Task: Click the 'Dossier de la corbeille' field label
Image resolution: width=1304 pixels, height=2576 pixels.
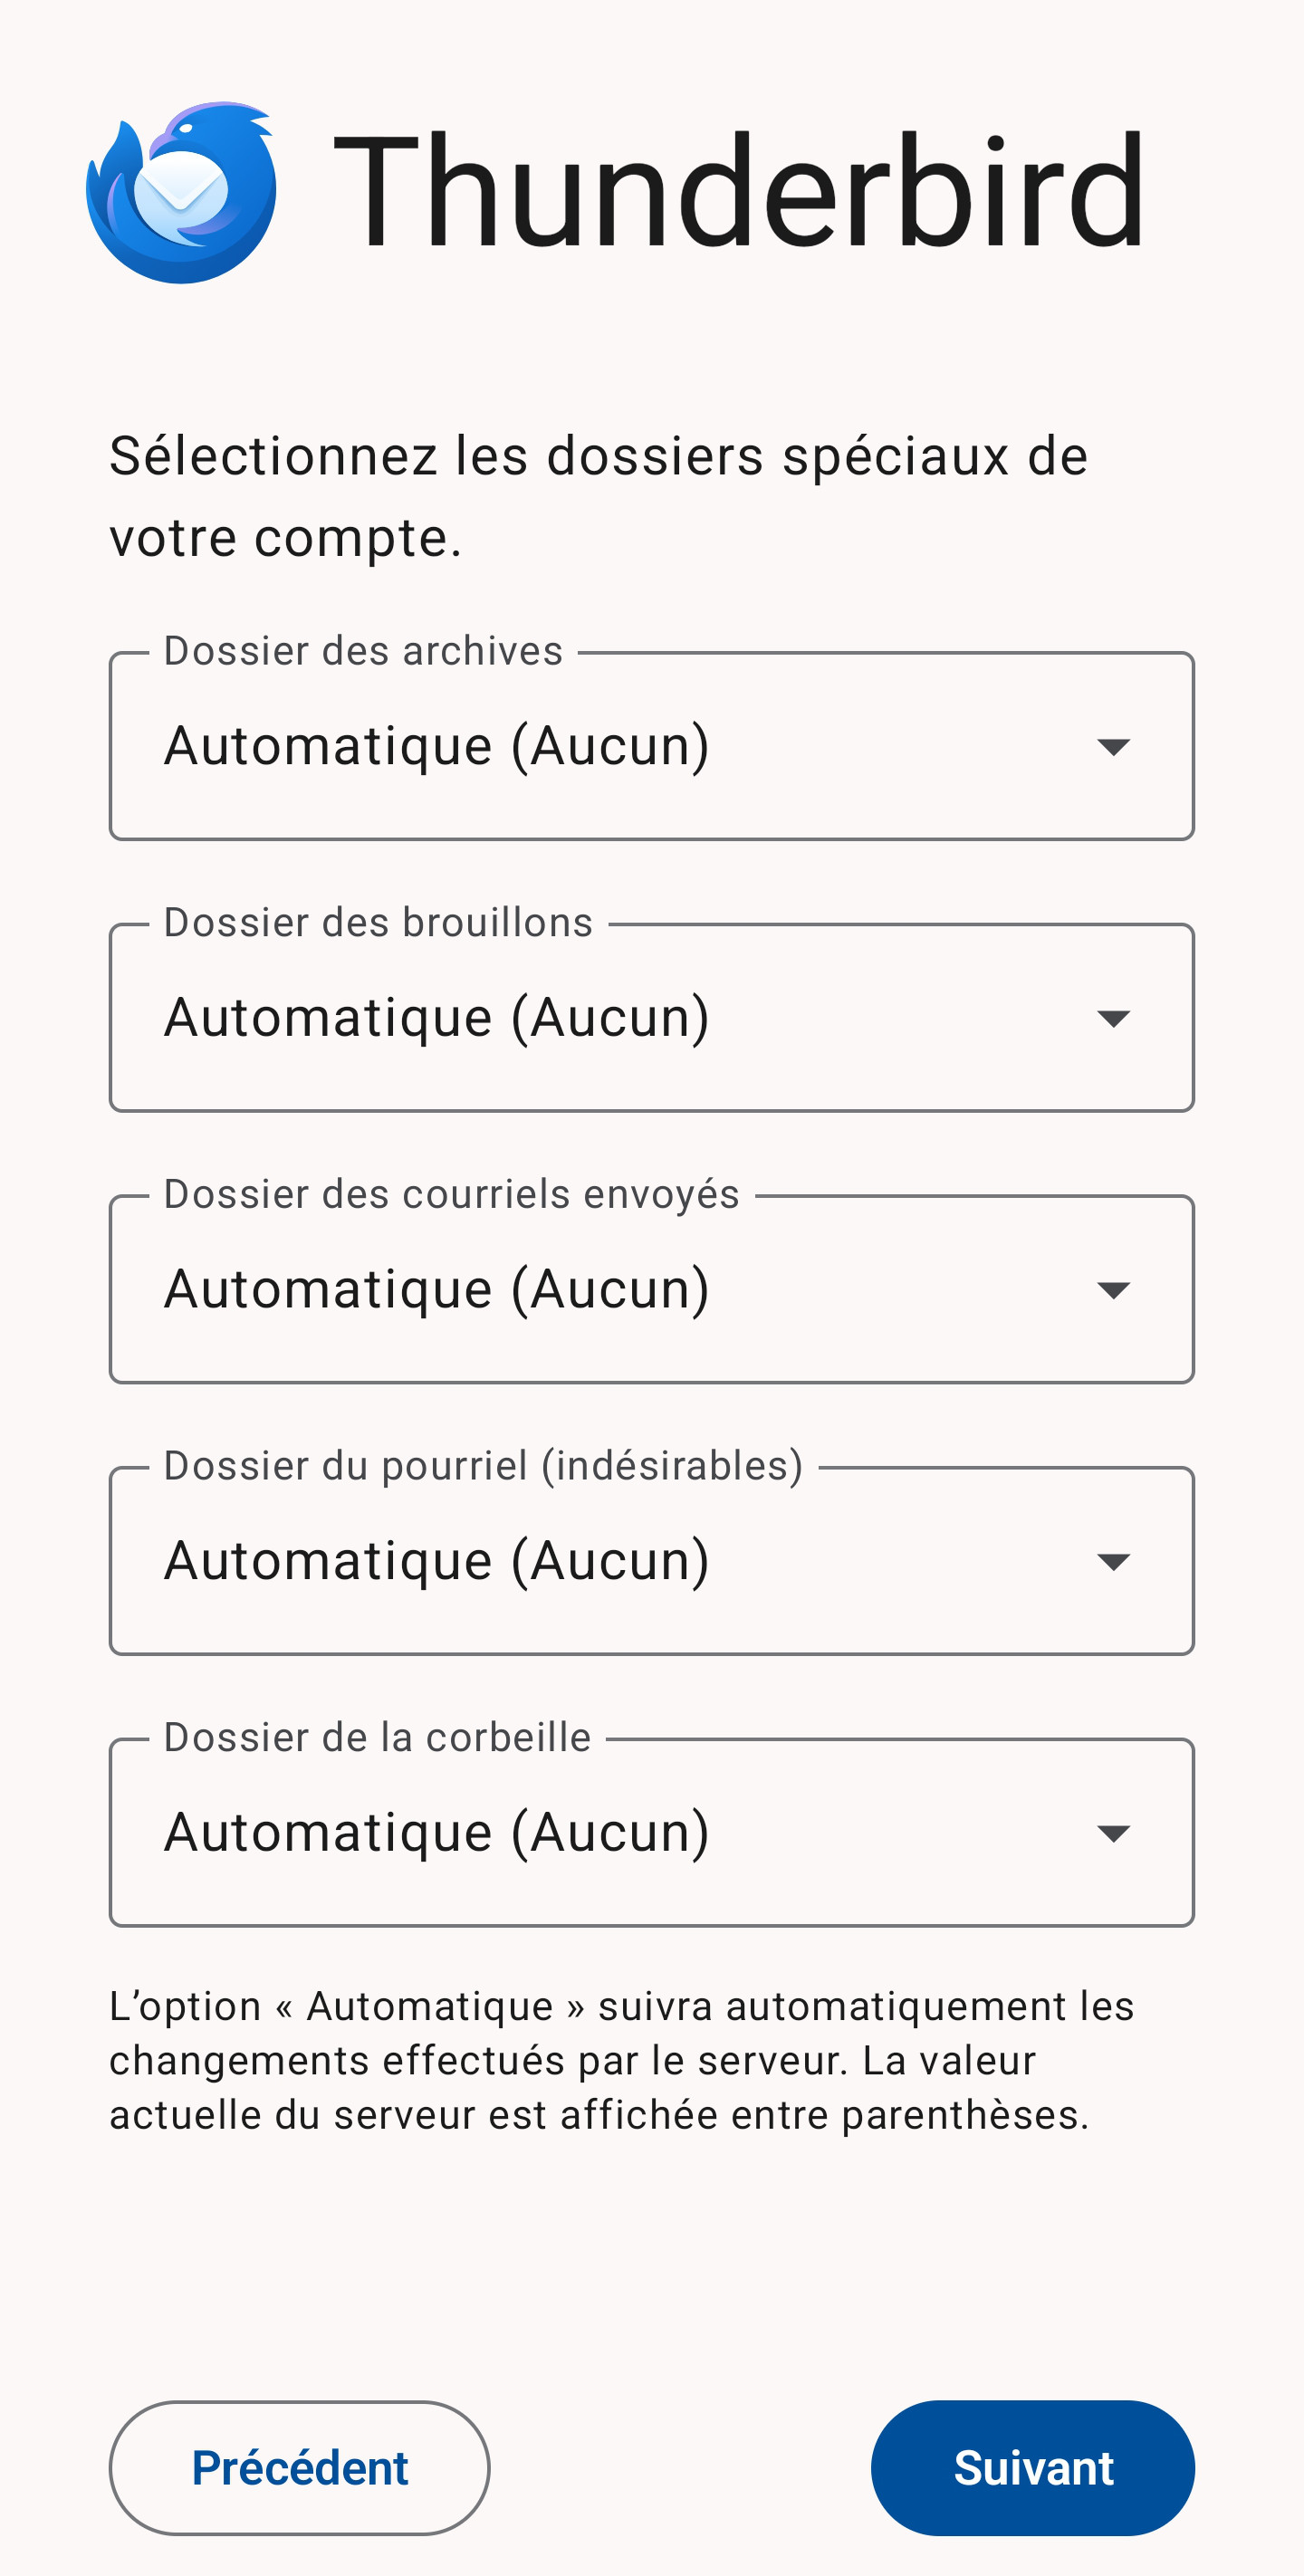Action: tap(377, 1738)
